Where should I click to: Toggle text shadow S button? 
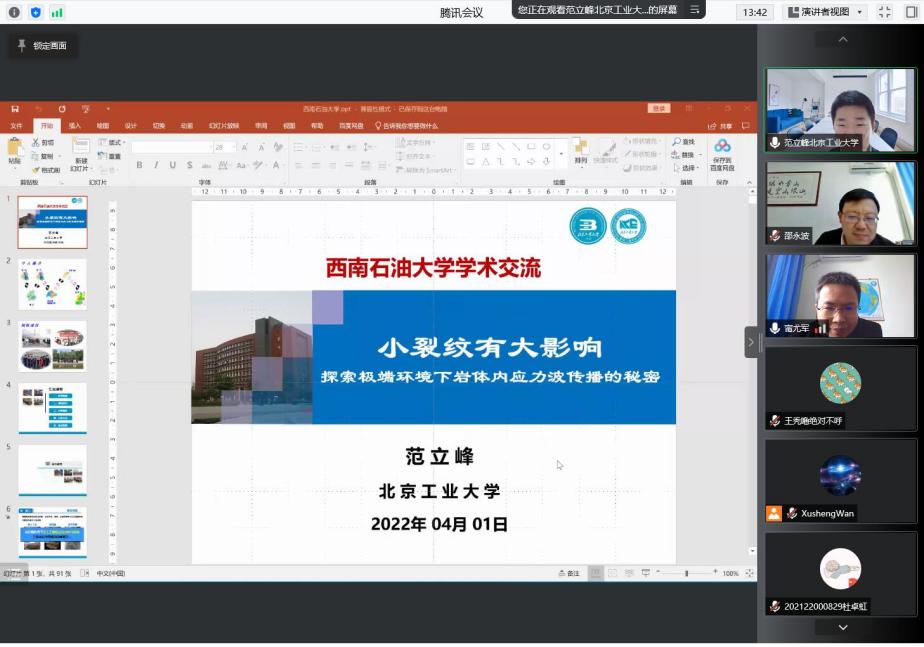(190, 165)
